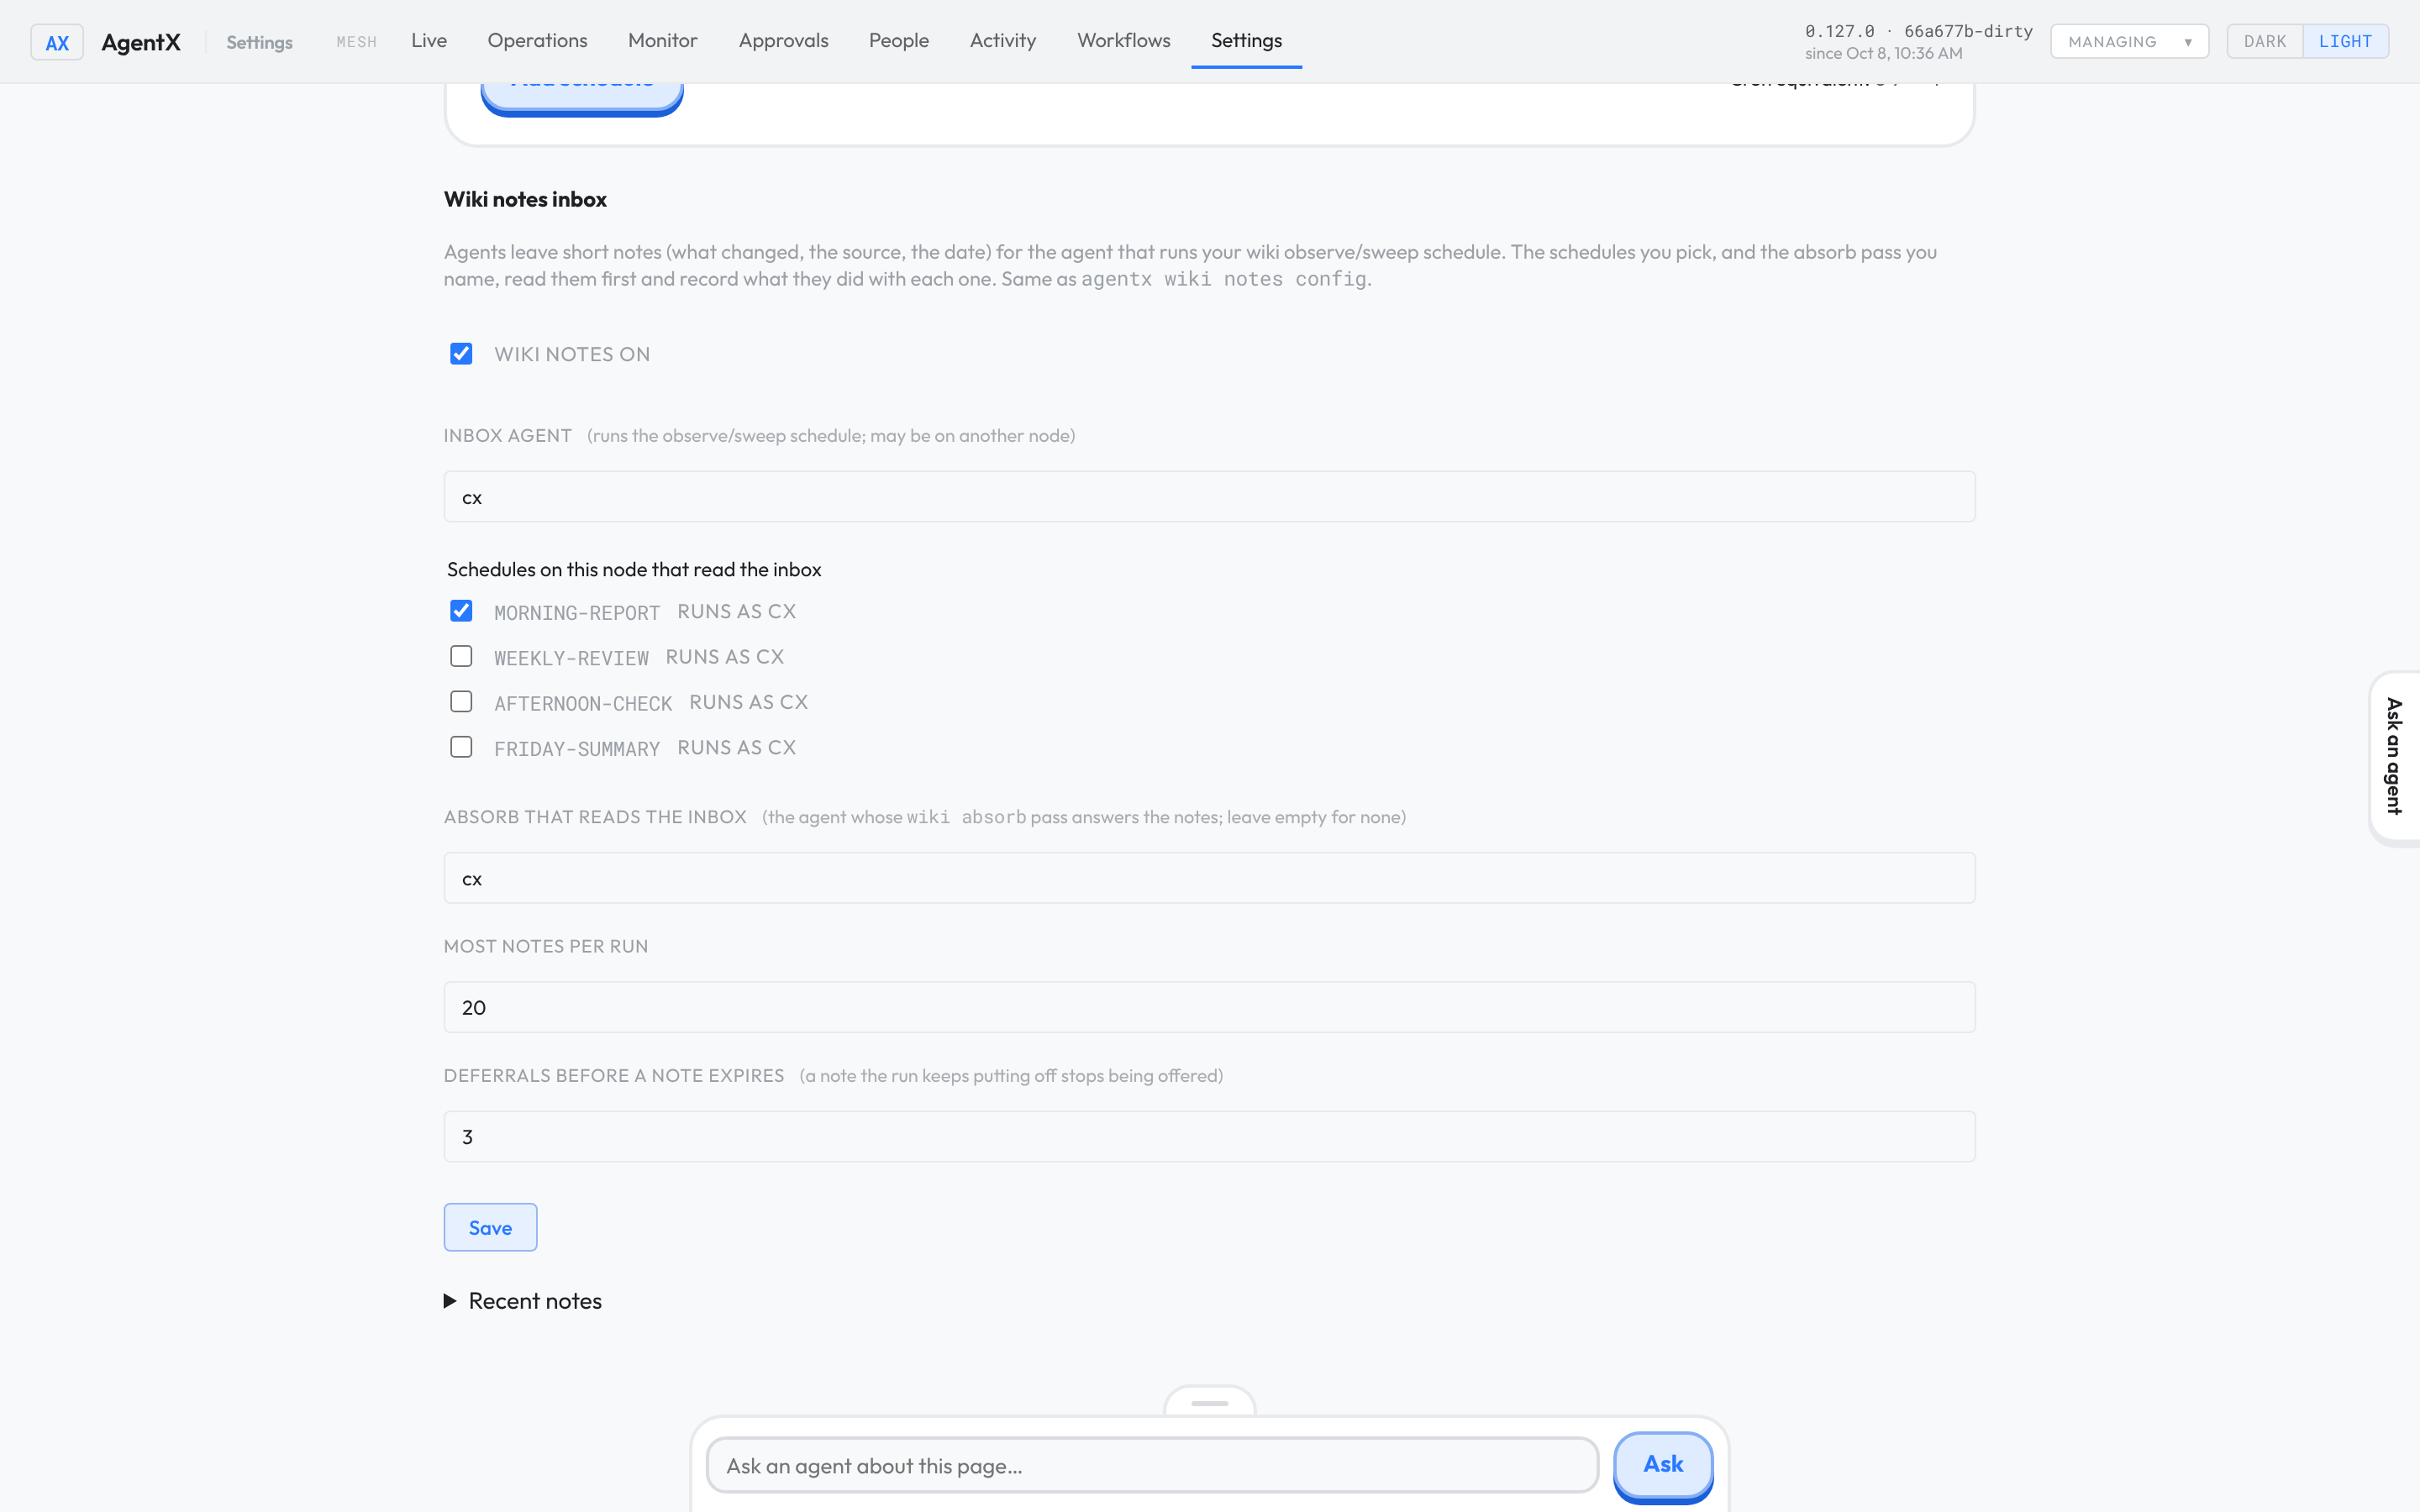Open the Activity tab
Screen dimensions: 2420x1512
[x=1003, y=41]
